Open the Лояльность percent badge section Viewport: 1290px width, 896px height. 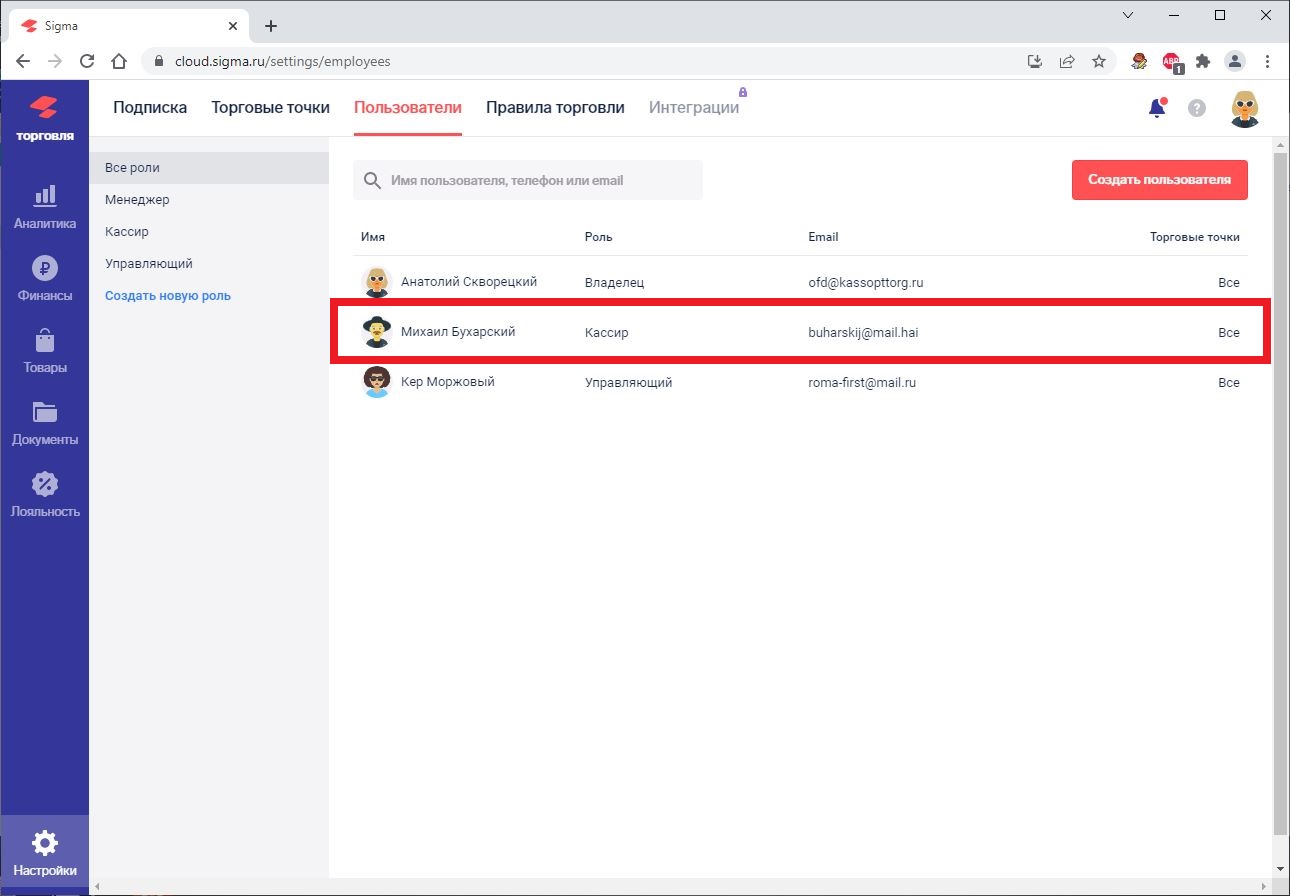(44, 495)
